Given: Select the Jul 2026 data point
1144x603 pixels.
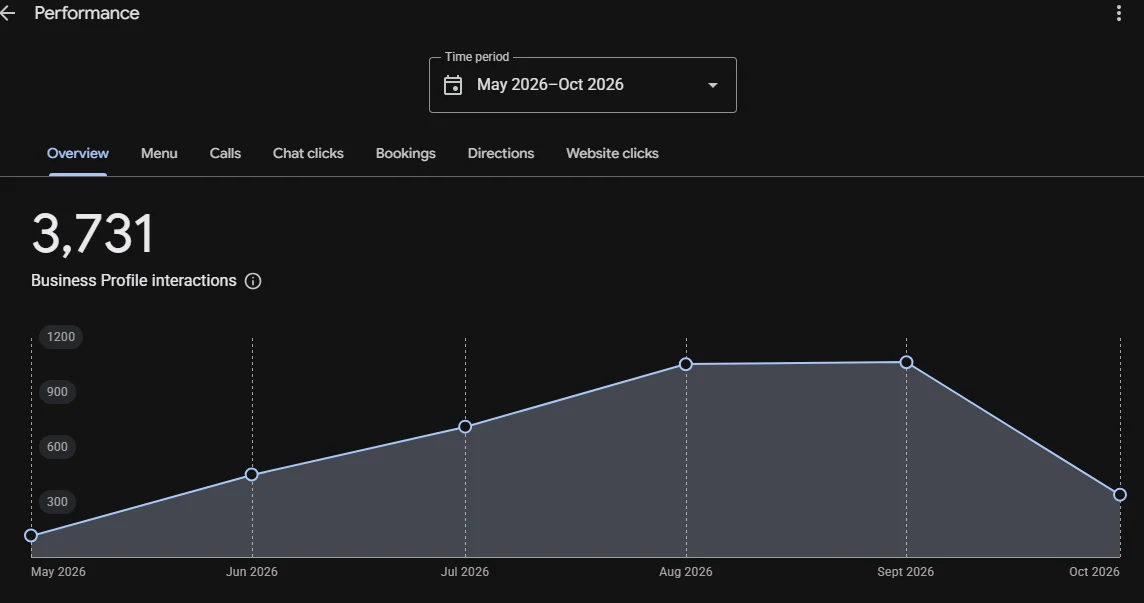Looking at the screenshot, I should pos(465,426).
